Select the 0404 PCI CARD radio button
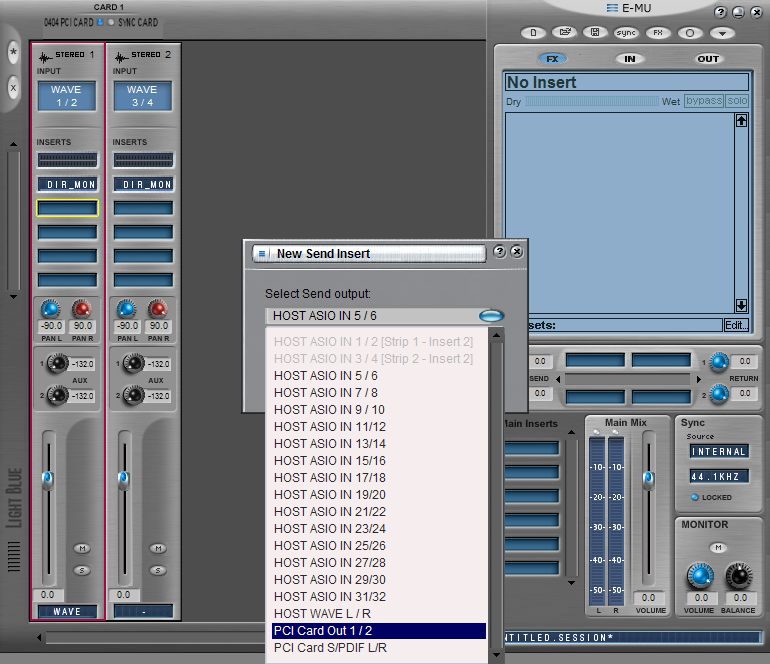The image size is (770, 664). [x=101, y=22]
